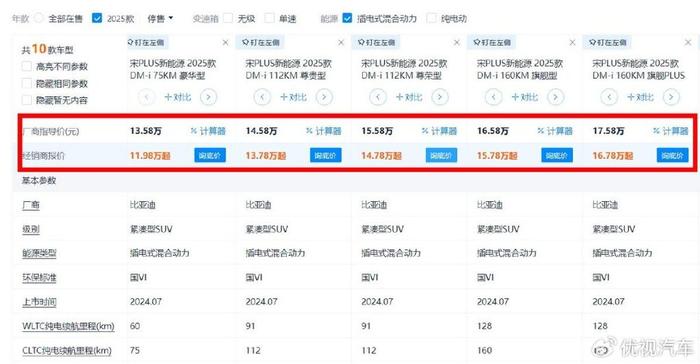This screenshot has width=700, height=364.
Task: Move DM-i 112KM 尊荣型 column left with arrow
Action: [x=378, y=97]
